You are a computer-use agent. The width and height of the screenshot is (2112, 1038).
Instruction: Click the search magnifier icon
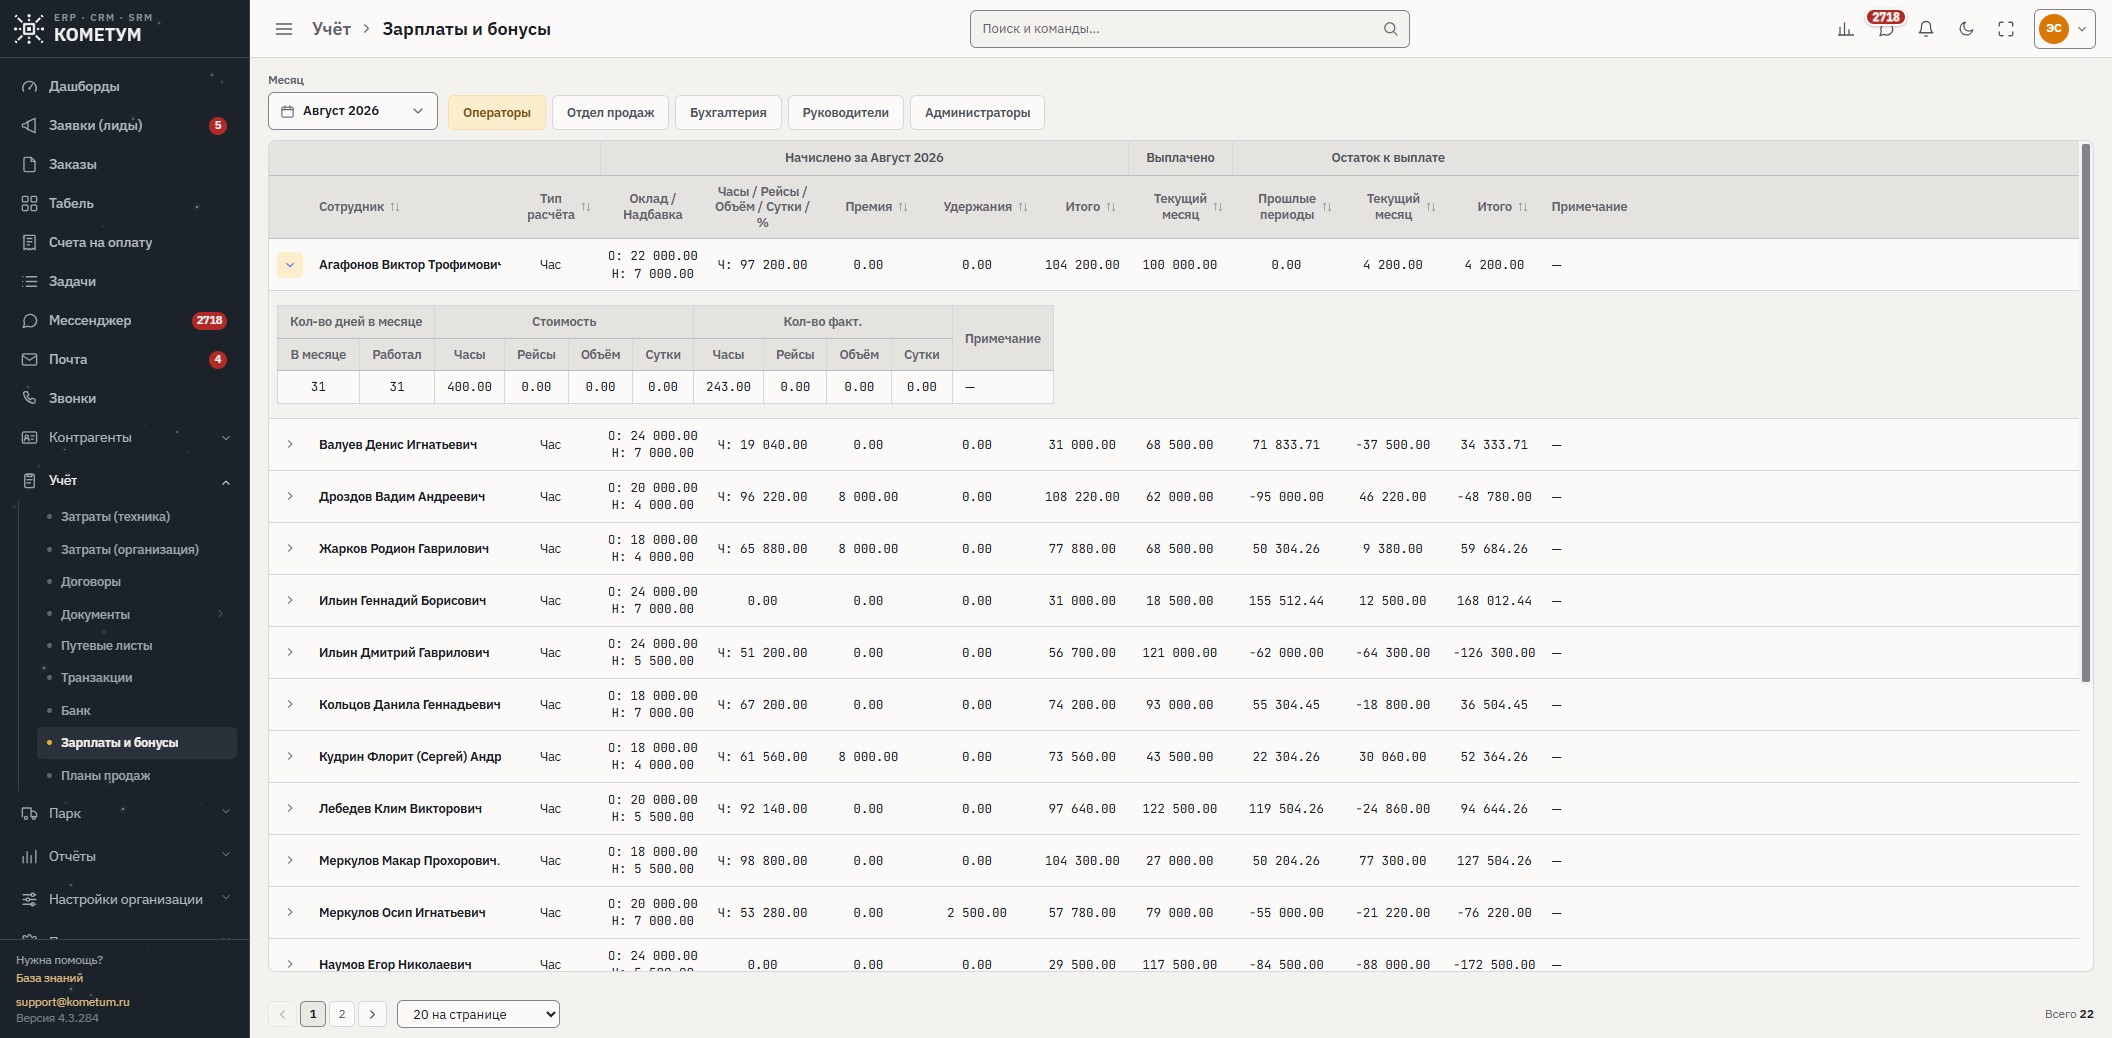[x=1390, y=29]
